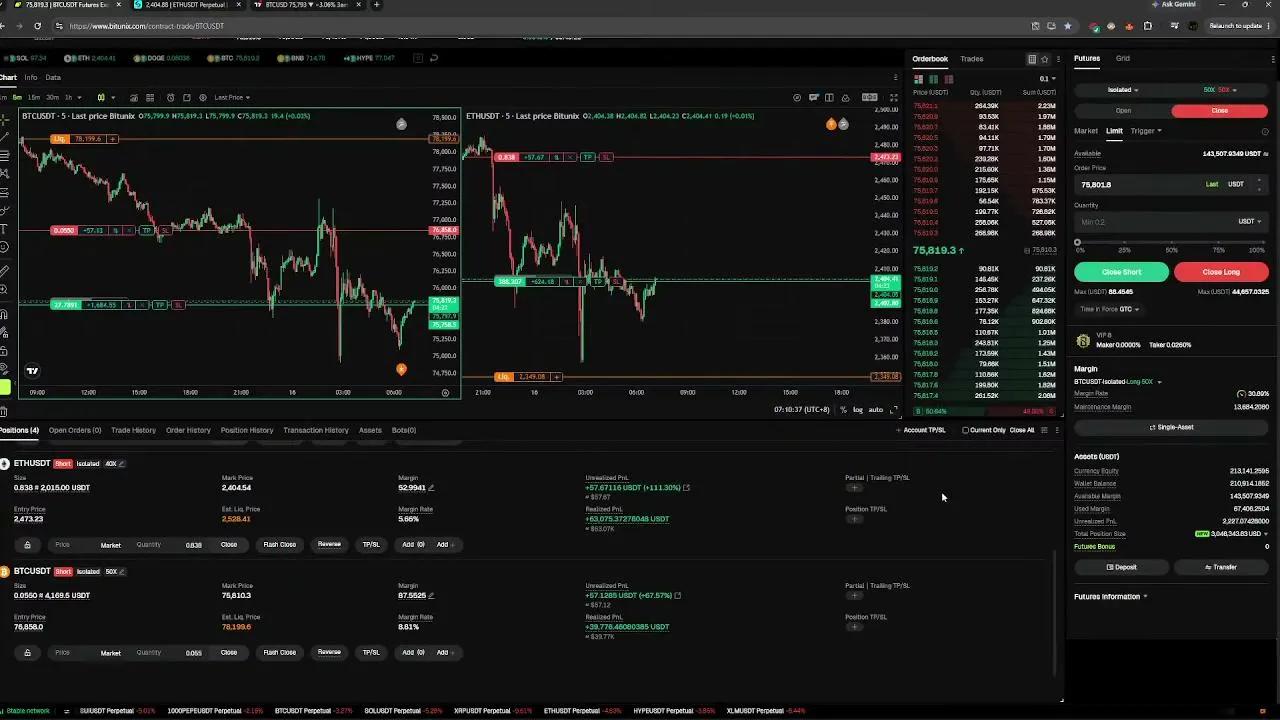Open the Isolated margin mode dropdown
Image resolution: width=1280 pixels, height=720 pixels.
[x=1122, y=90]
